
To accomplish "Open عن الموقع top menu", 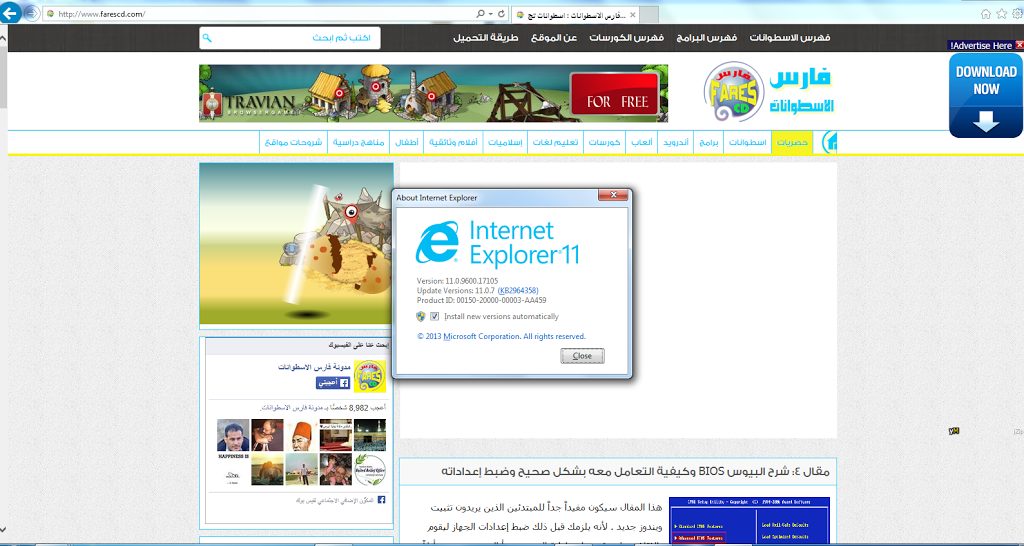I will point(554,38).
